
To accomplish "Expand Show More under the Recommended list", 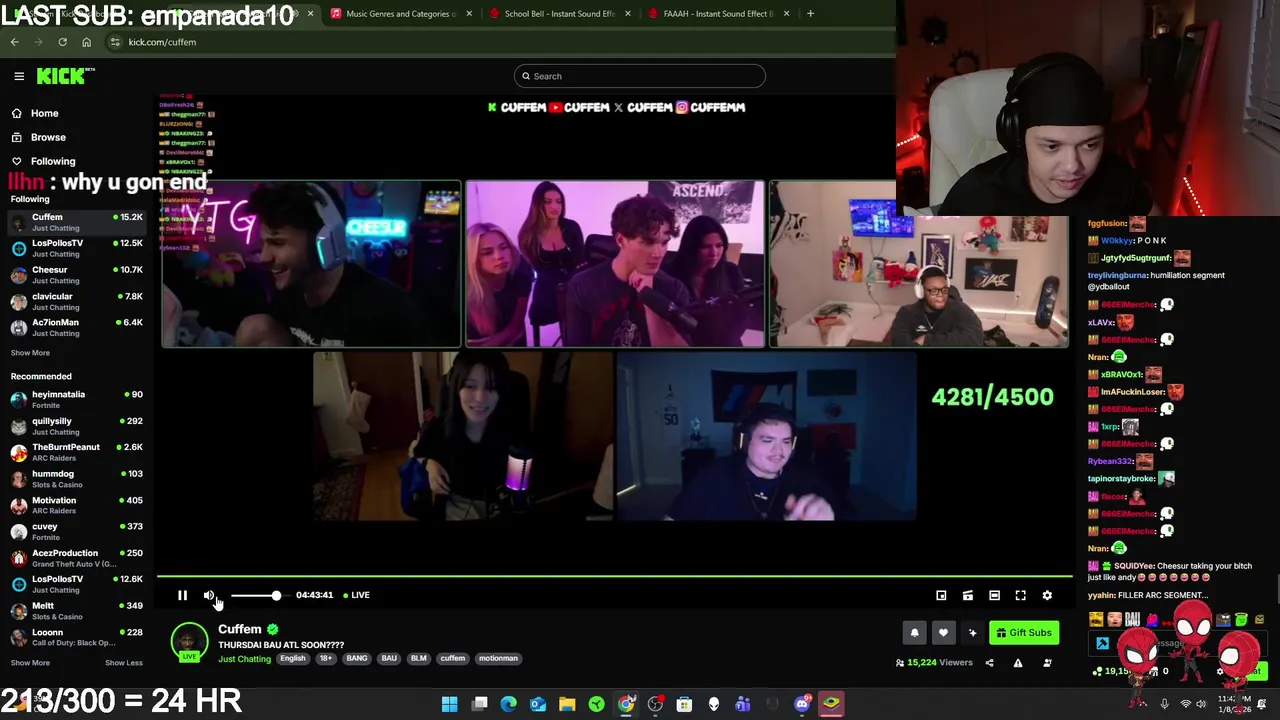I will coord(30,662).
